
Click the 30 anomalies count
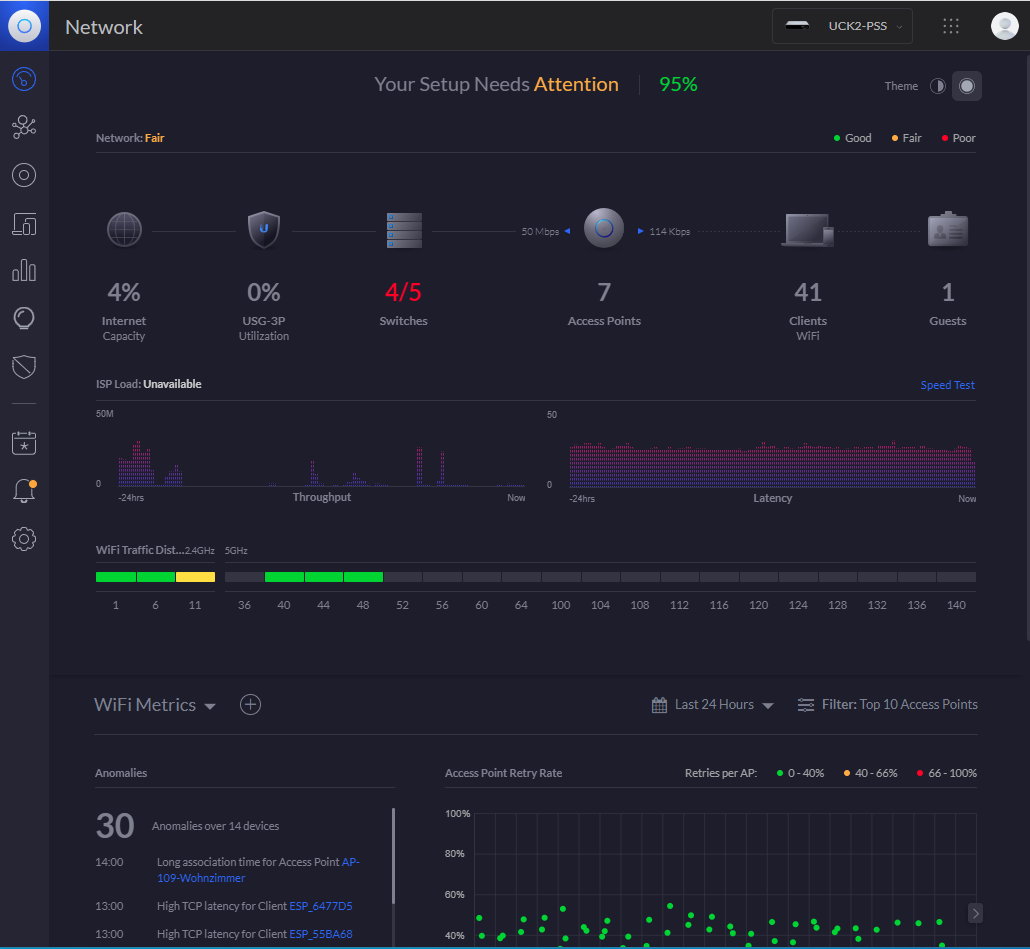click(x=115, y=826)
